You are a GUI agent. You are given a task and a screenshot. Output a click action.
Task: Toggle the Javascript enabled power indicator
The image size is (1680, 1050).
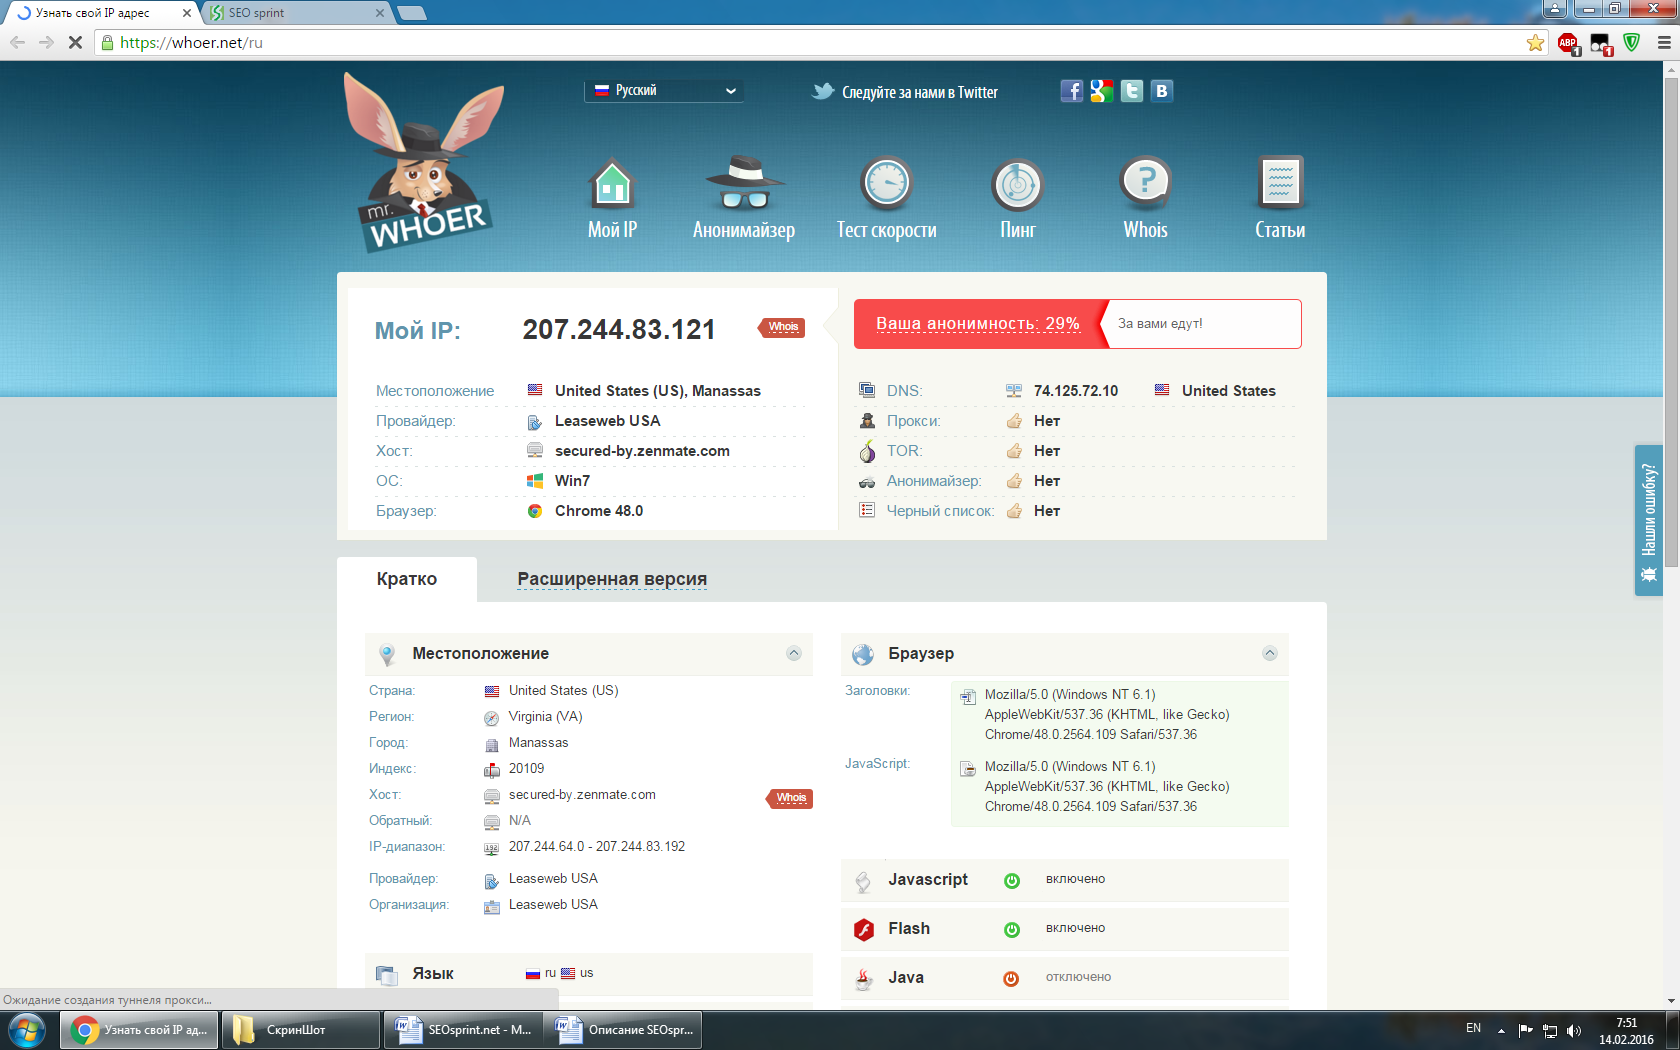1012,880
